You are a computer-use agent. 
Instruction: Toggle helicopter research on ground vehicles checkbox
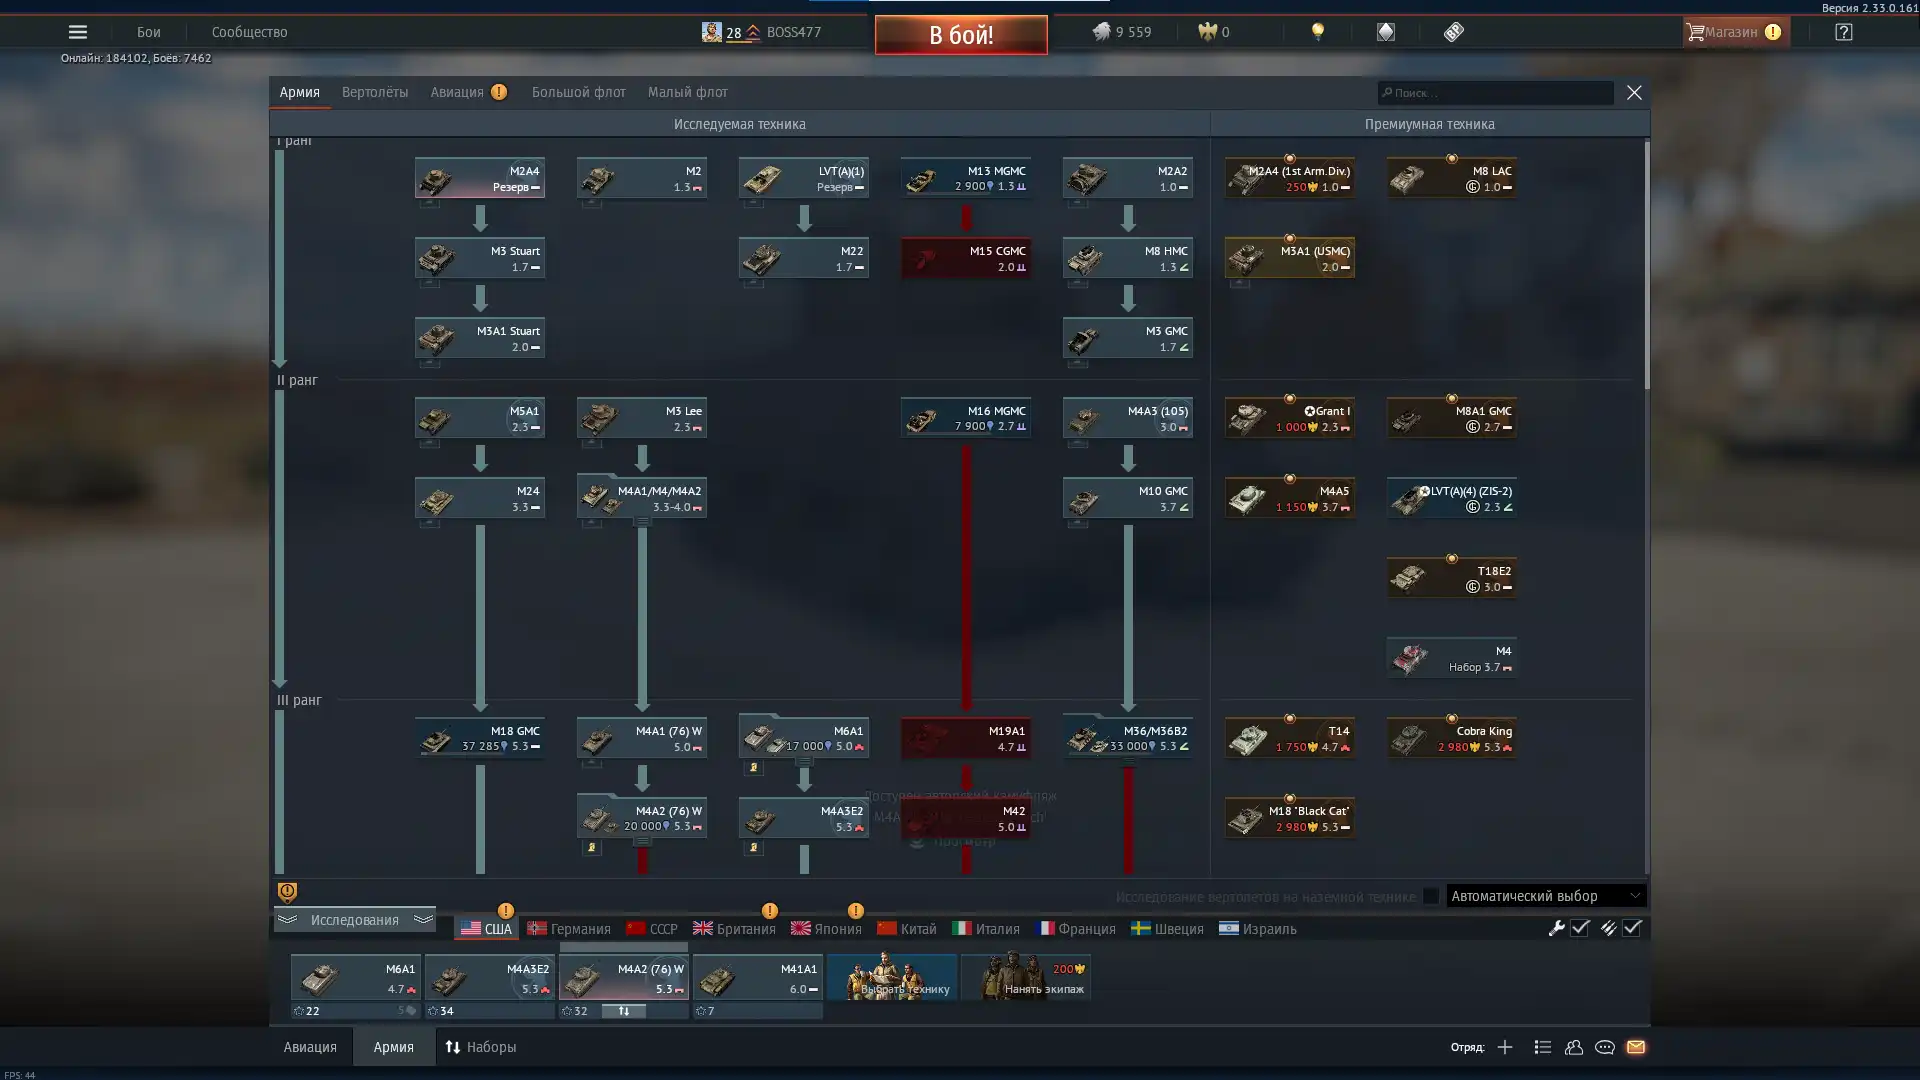[1431, 896]
